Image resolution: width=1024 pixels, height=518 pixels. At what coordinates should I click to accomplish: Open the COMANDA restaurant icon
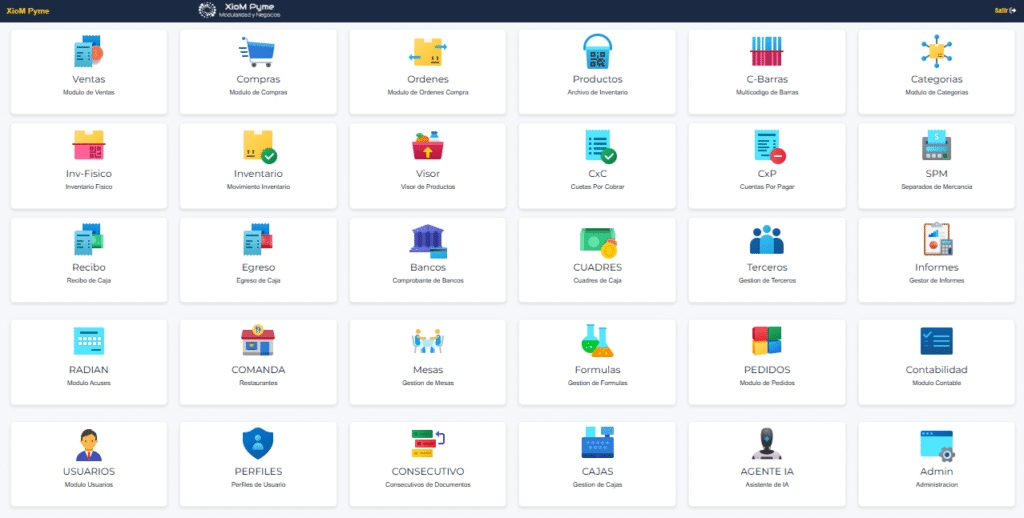coord(258,341)
